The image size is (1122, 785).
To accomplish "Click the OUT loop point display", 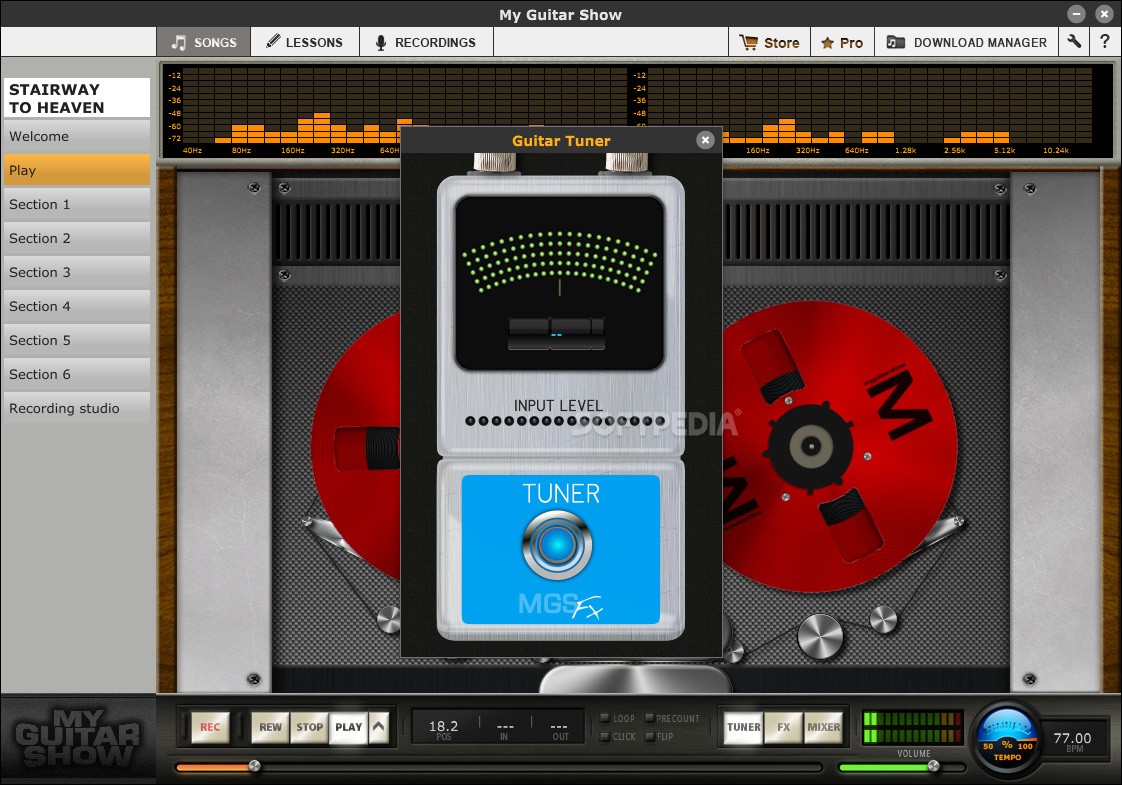I will (560, 729).
